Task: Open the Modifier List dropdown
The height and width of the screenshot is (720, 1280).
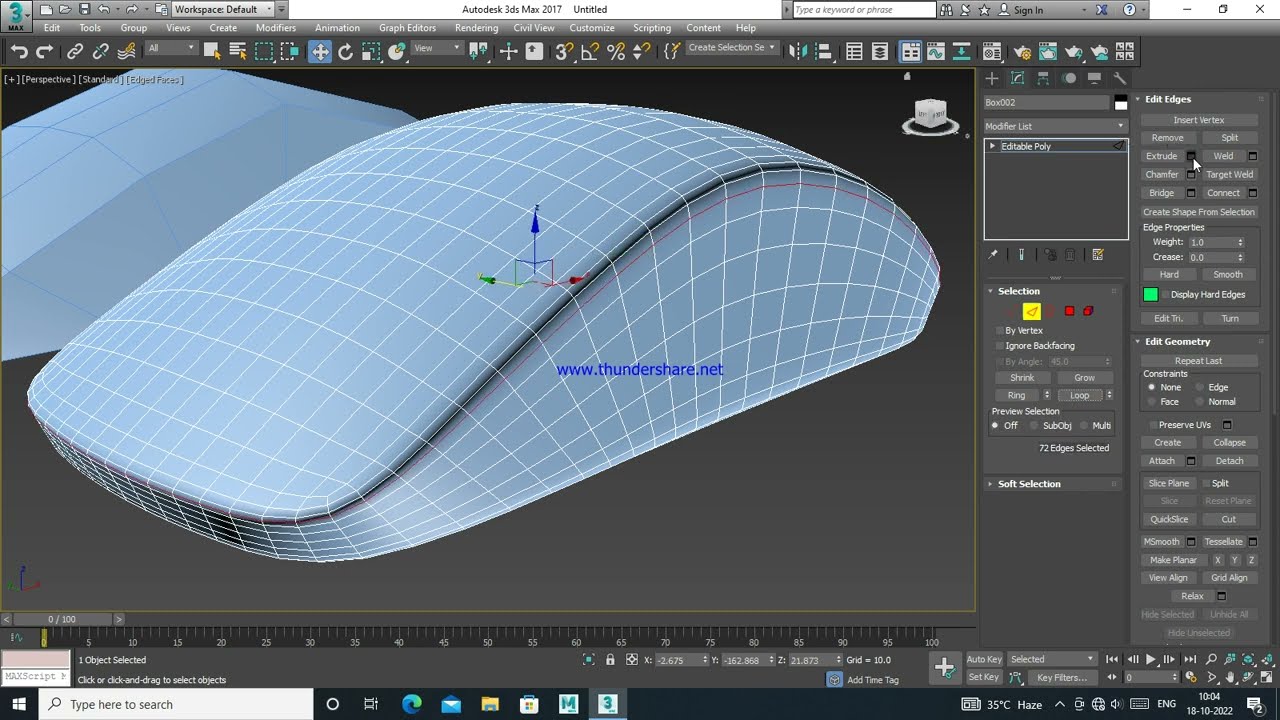Action: click(x=1055, y=126)
